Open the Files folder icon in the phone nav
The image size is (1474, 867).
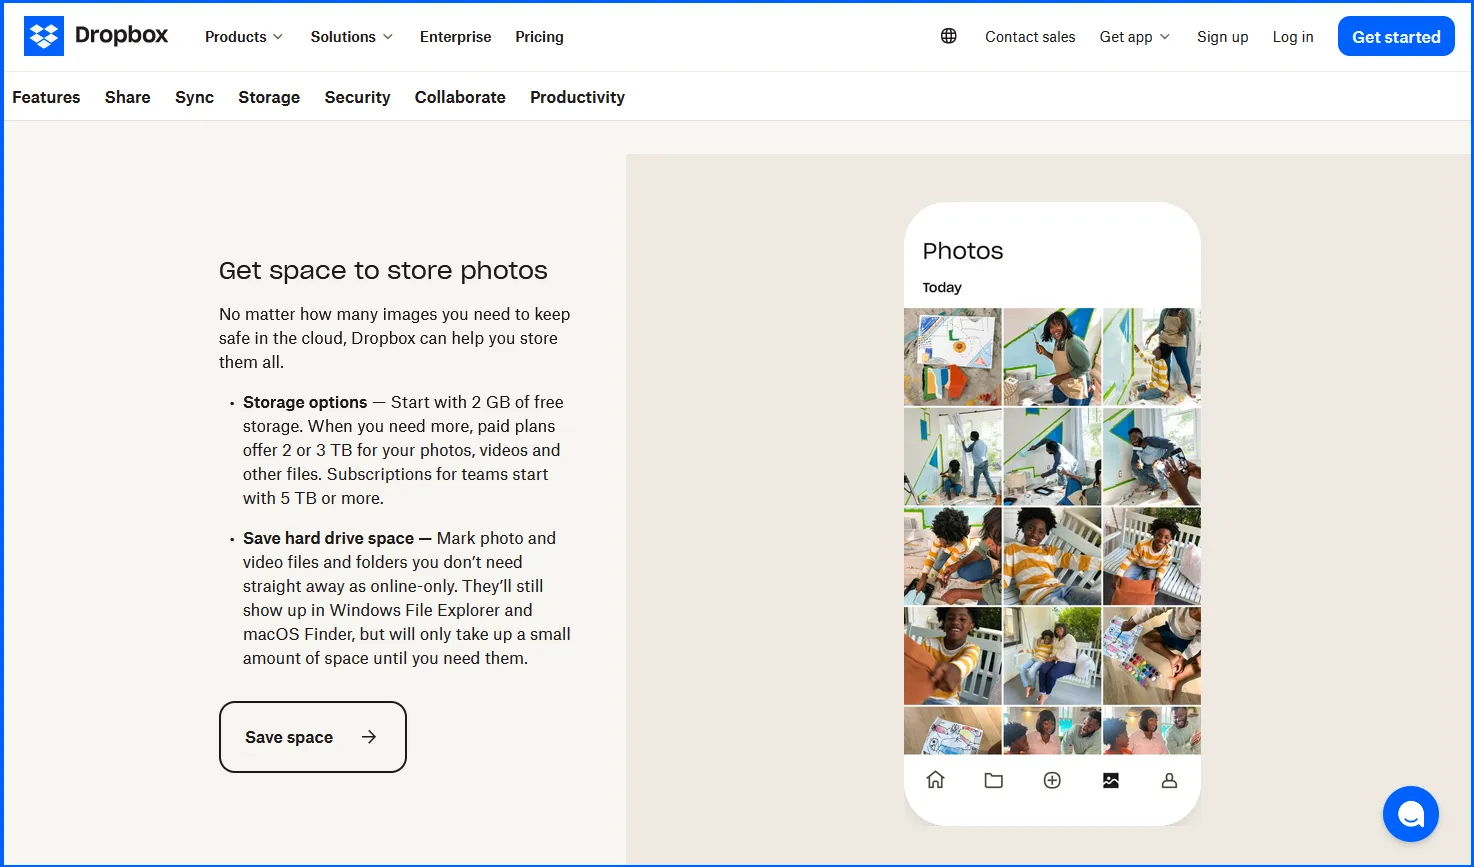click(x=993, y=780)
